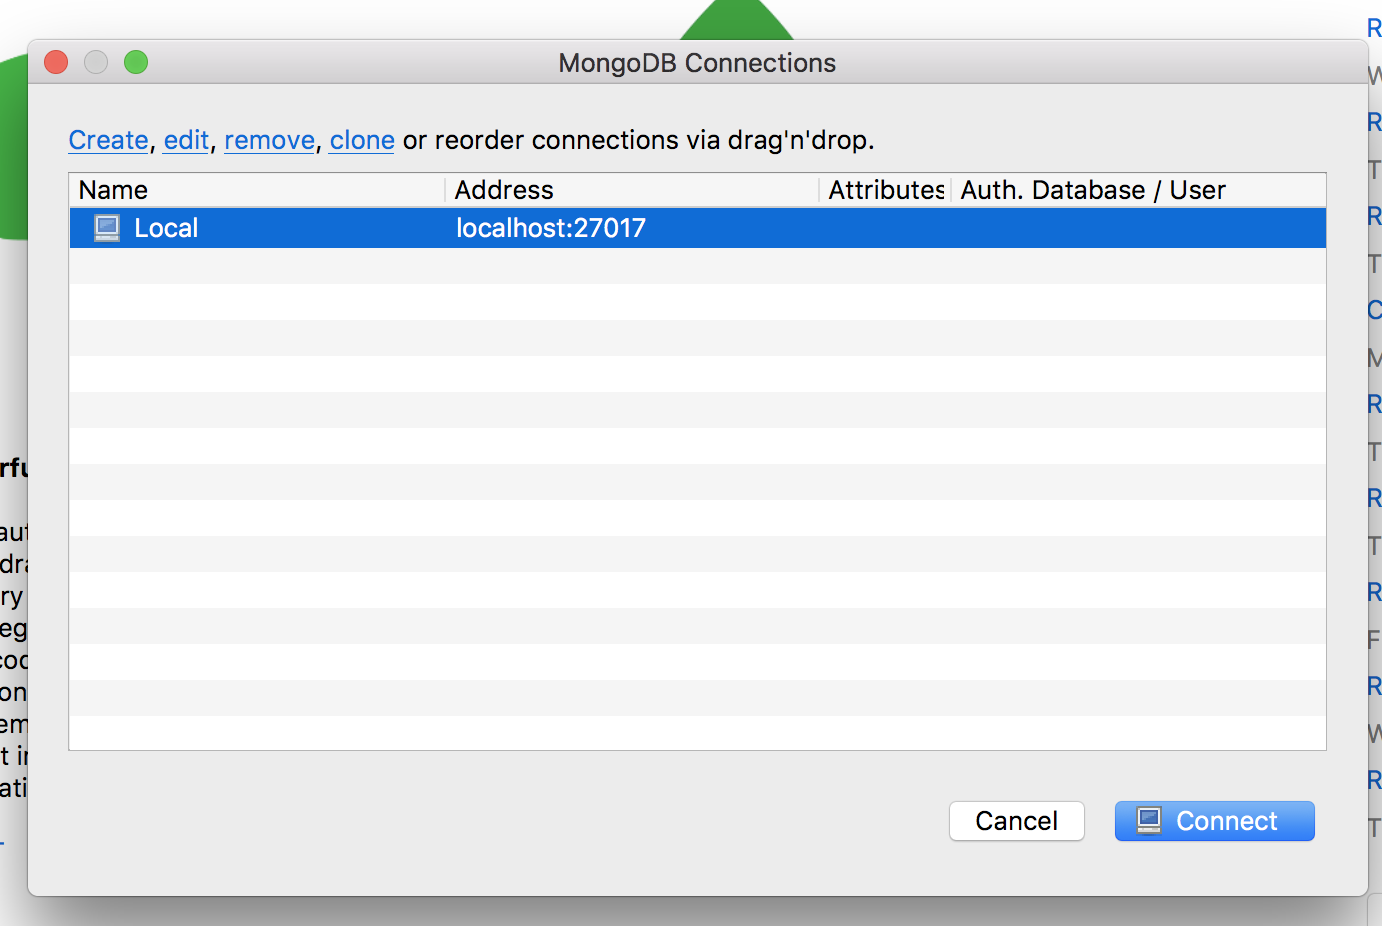Click the Local row's Attributes cell
The width and height of the screenshot is (1382, 926).
click(x=885, y=228)
